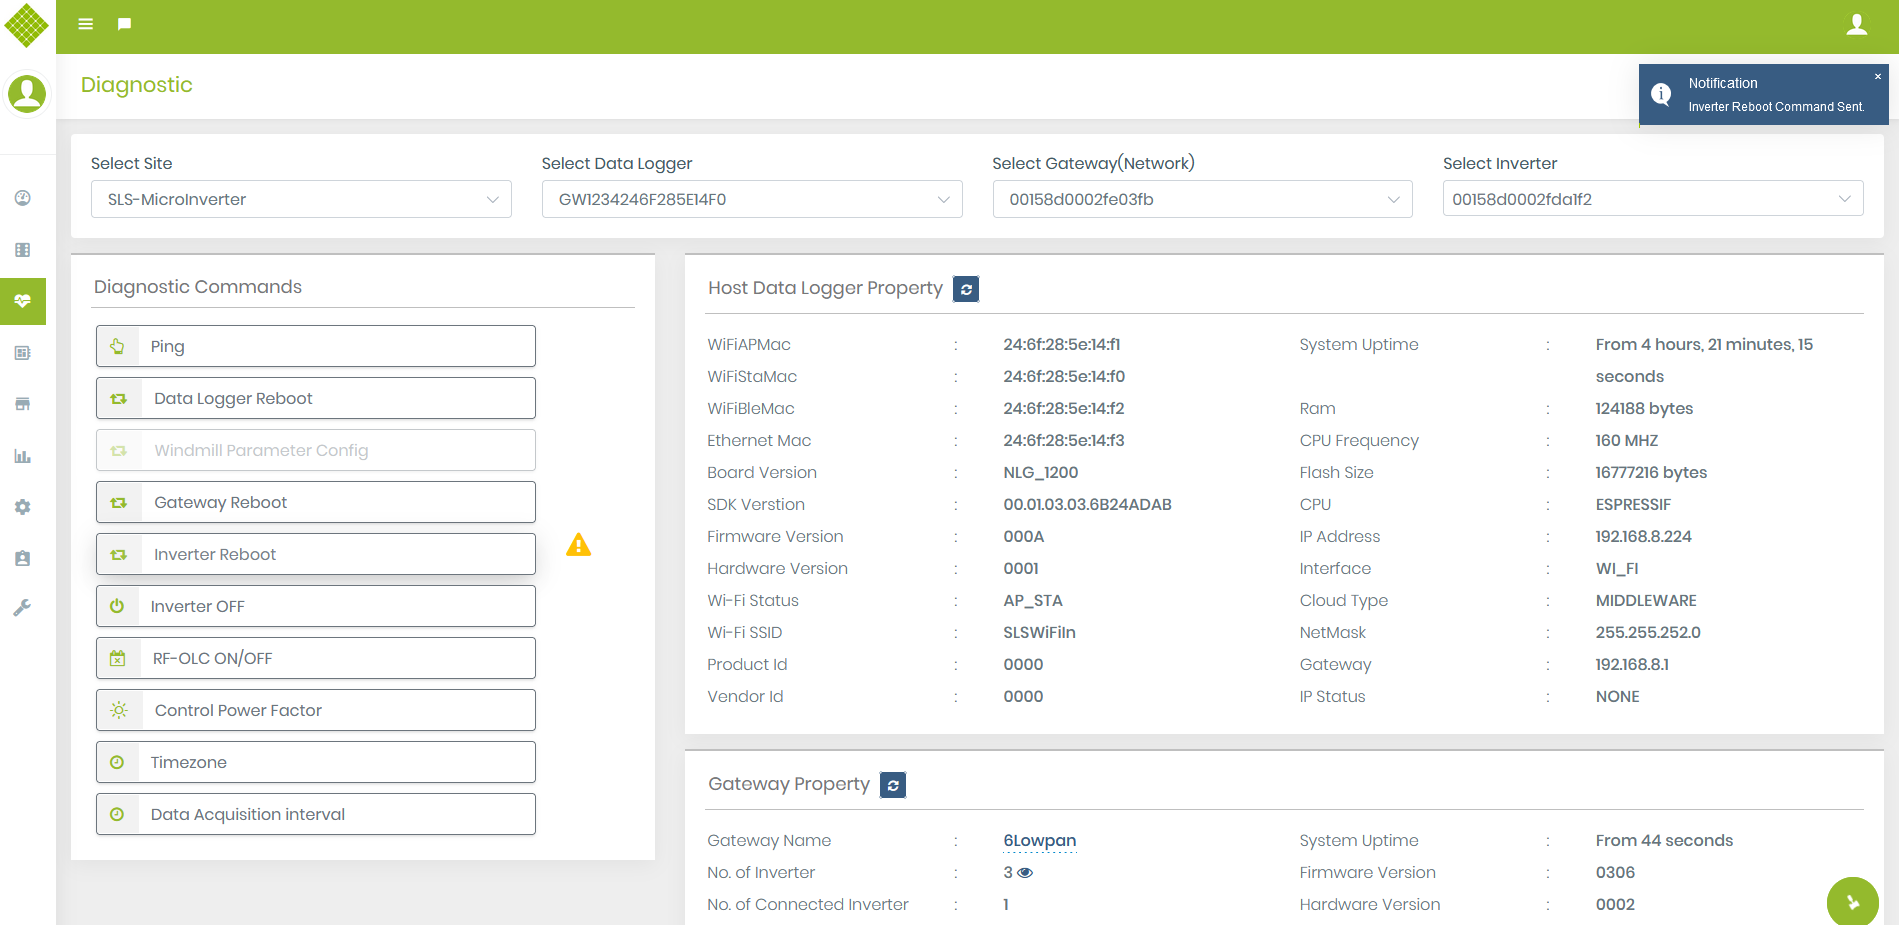Screen dimensions: 1899x925
Task: Refresh the Host Data Logger Property
Action: pyautogui.click(x=966, y=289)
